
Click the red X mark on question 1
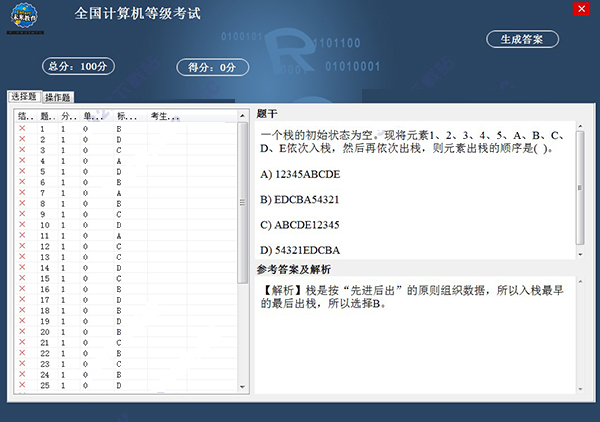coord(22,128)
